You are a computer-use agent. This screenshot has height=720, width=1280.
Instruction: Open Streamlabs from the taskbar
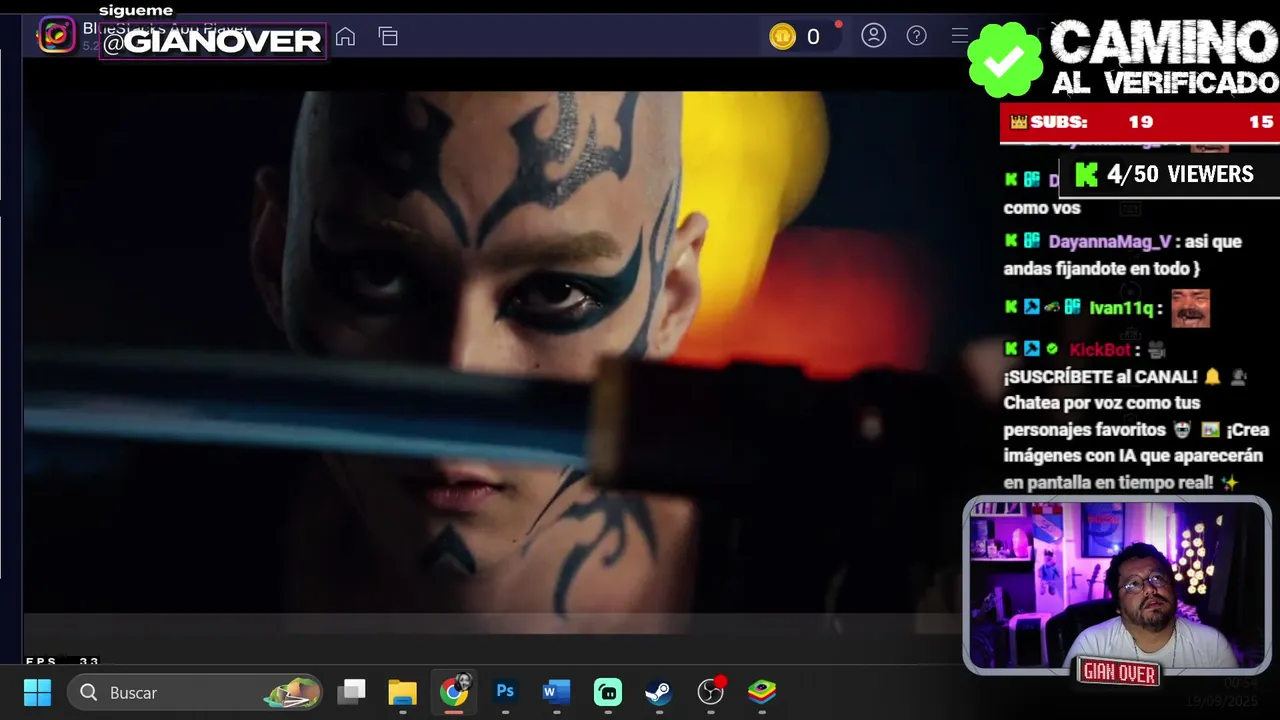(x=608, y=692)
